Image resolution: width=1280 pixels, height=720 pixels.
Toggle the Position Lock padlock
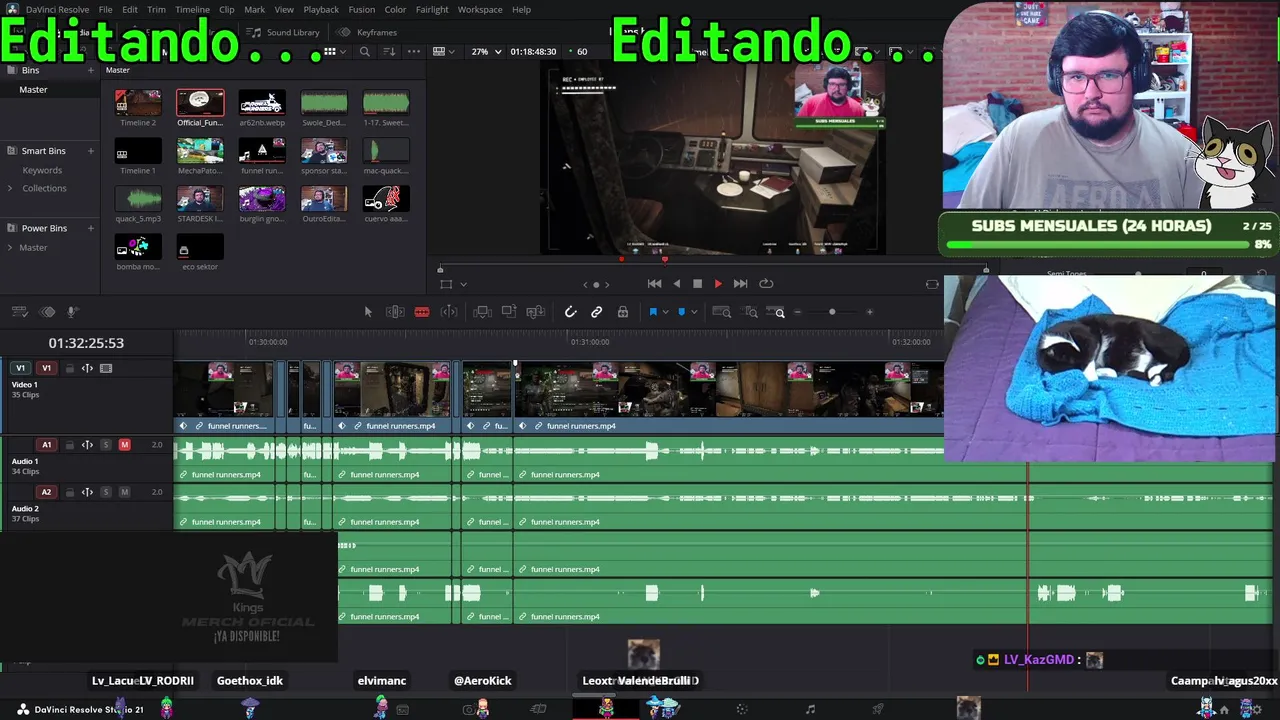(623, 312)
